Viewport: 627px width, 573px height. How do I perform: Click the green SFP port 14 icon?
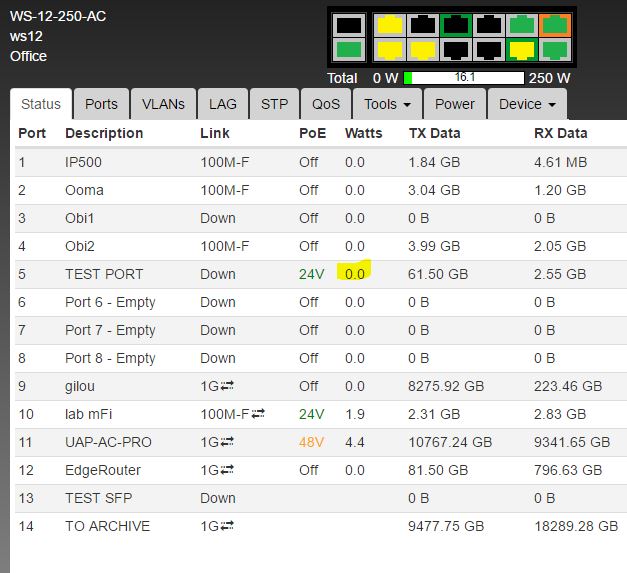click(x=349, y=48)
